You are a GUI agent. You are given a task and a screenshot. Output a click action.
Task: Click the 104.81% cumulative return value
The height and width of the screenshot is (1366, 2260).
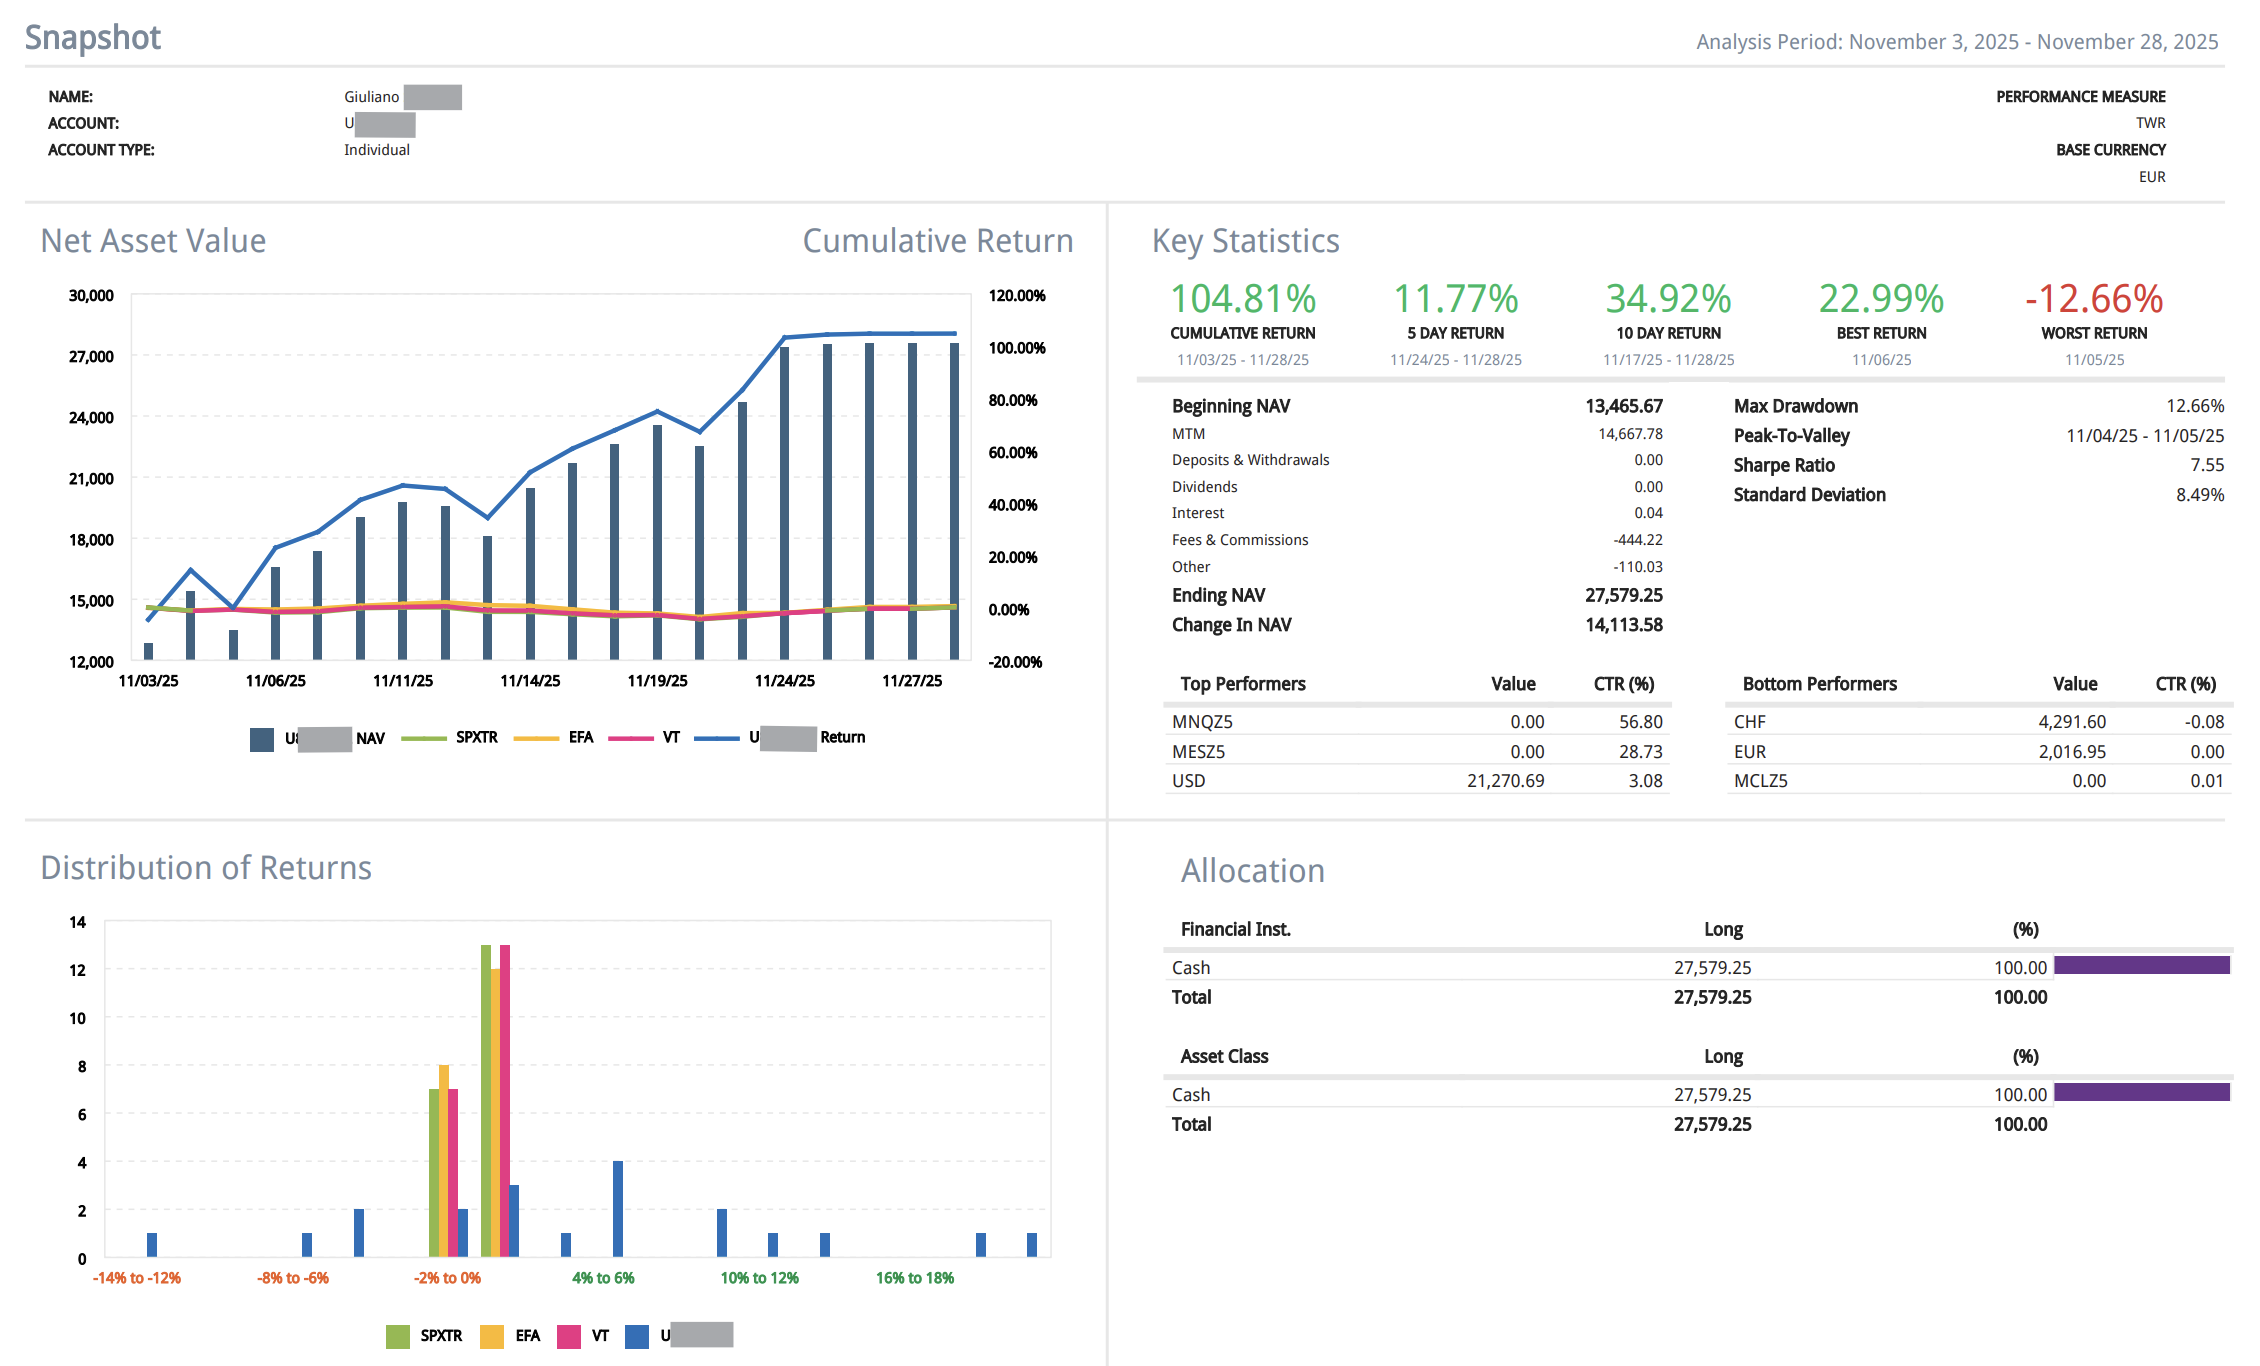pyautogui.click(x=1243, y=299)
